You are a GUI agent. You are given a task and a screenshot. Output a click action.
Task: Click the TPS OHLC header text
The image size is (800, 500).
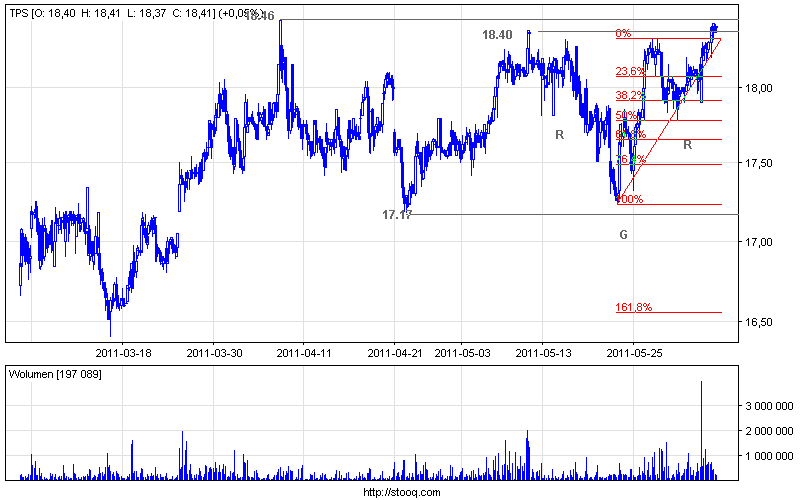pyautogui.click(x=137, y=13)
